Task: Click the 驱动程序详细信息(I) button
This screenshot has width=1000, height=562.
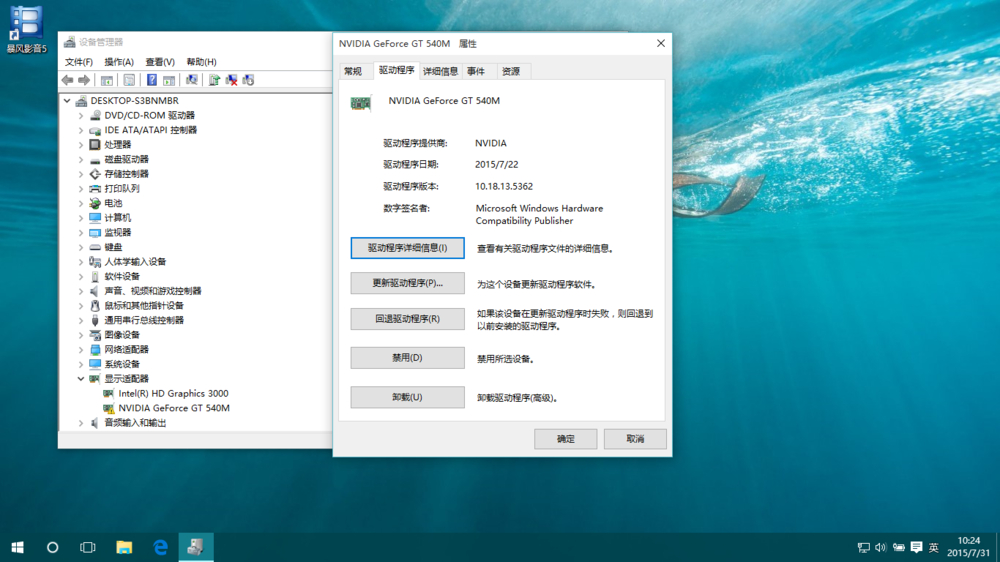Action: pyautogui.click(x=408, y=248)
